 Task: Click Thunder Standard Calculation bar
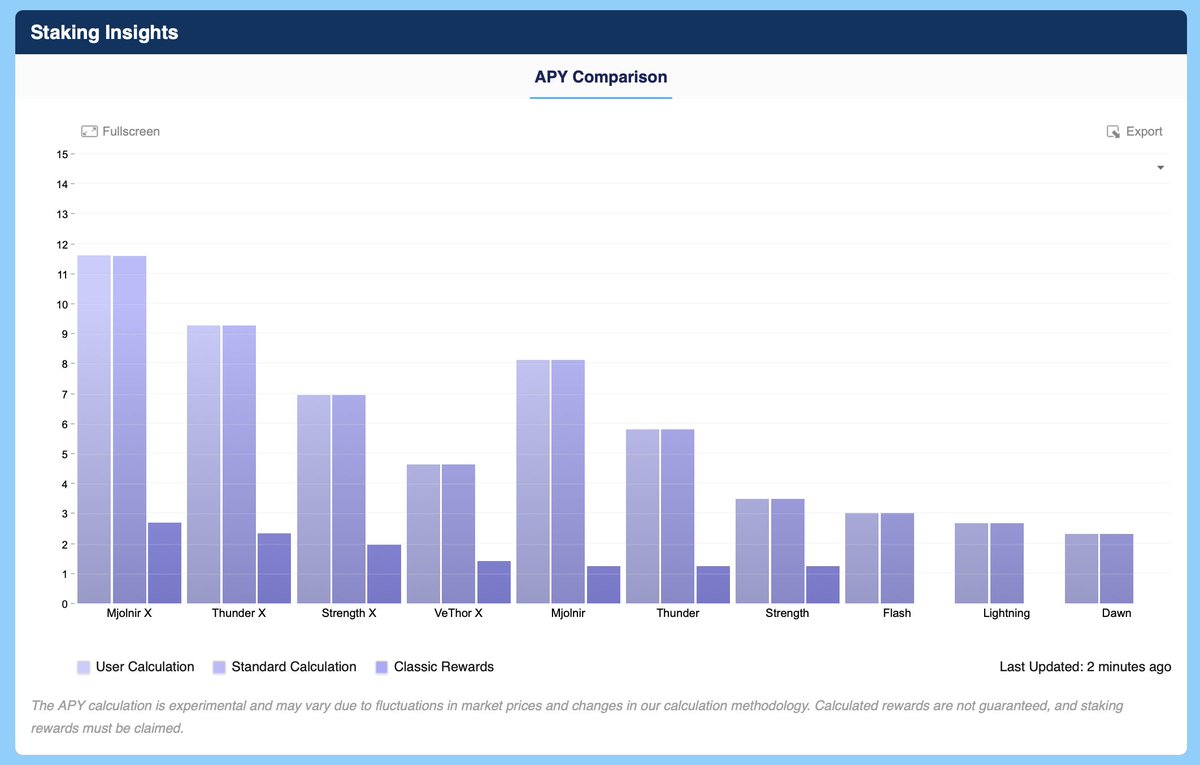[x=678, y=516]
